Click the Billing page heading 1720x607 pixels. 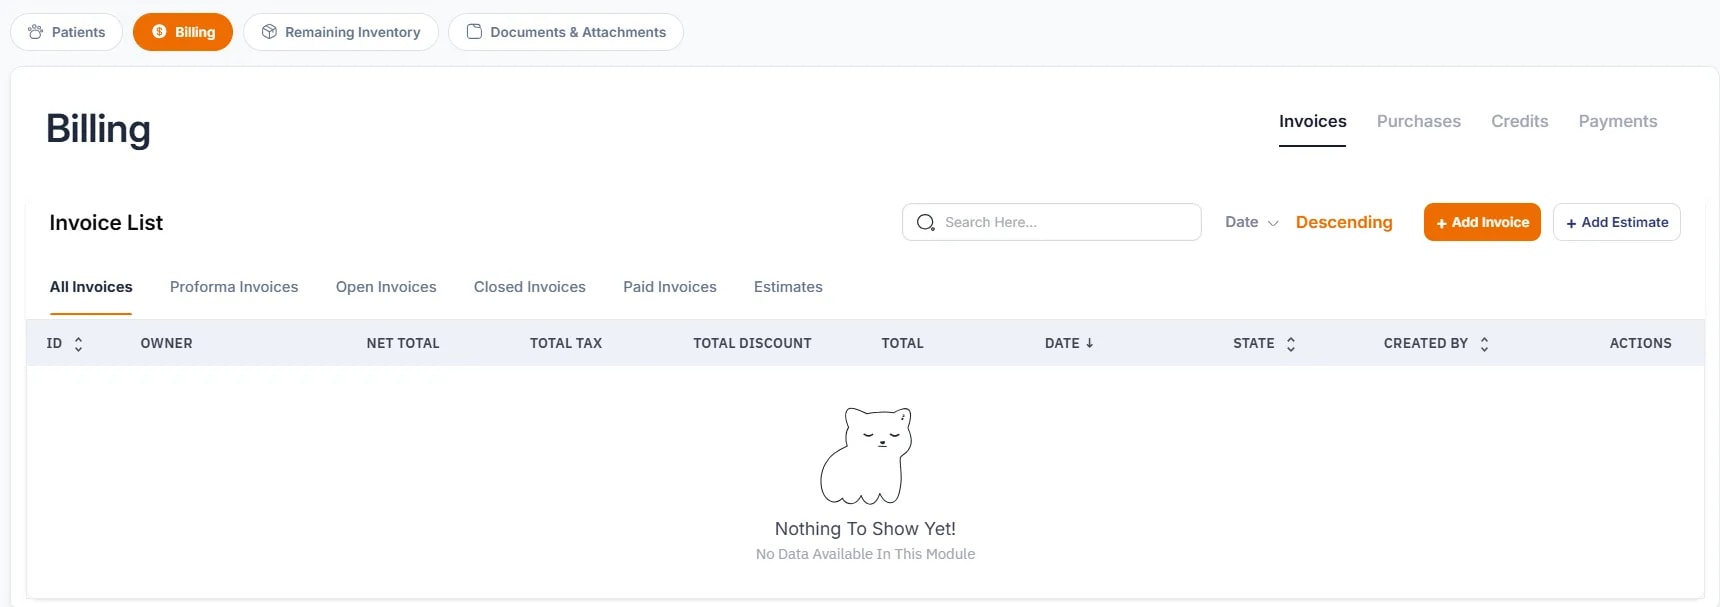tap(98, 129)
